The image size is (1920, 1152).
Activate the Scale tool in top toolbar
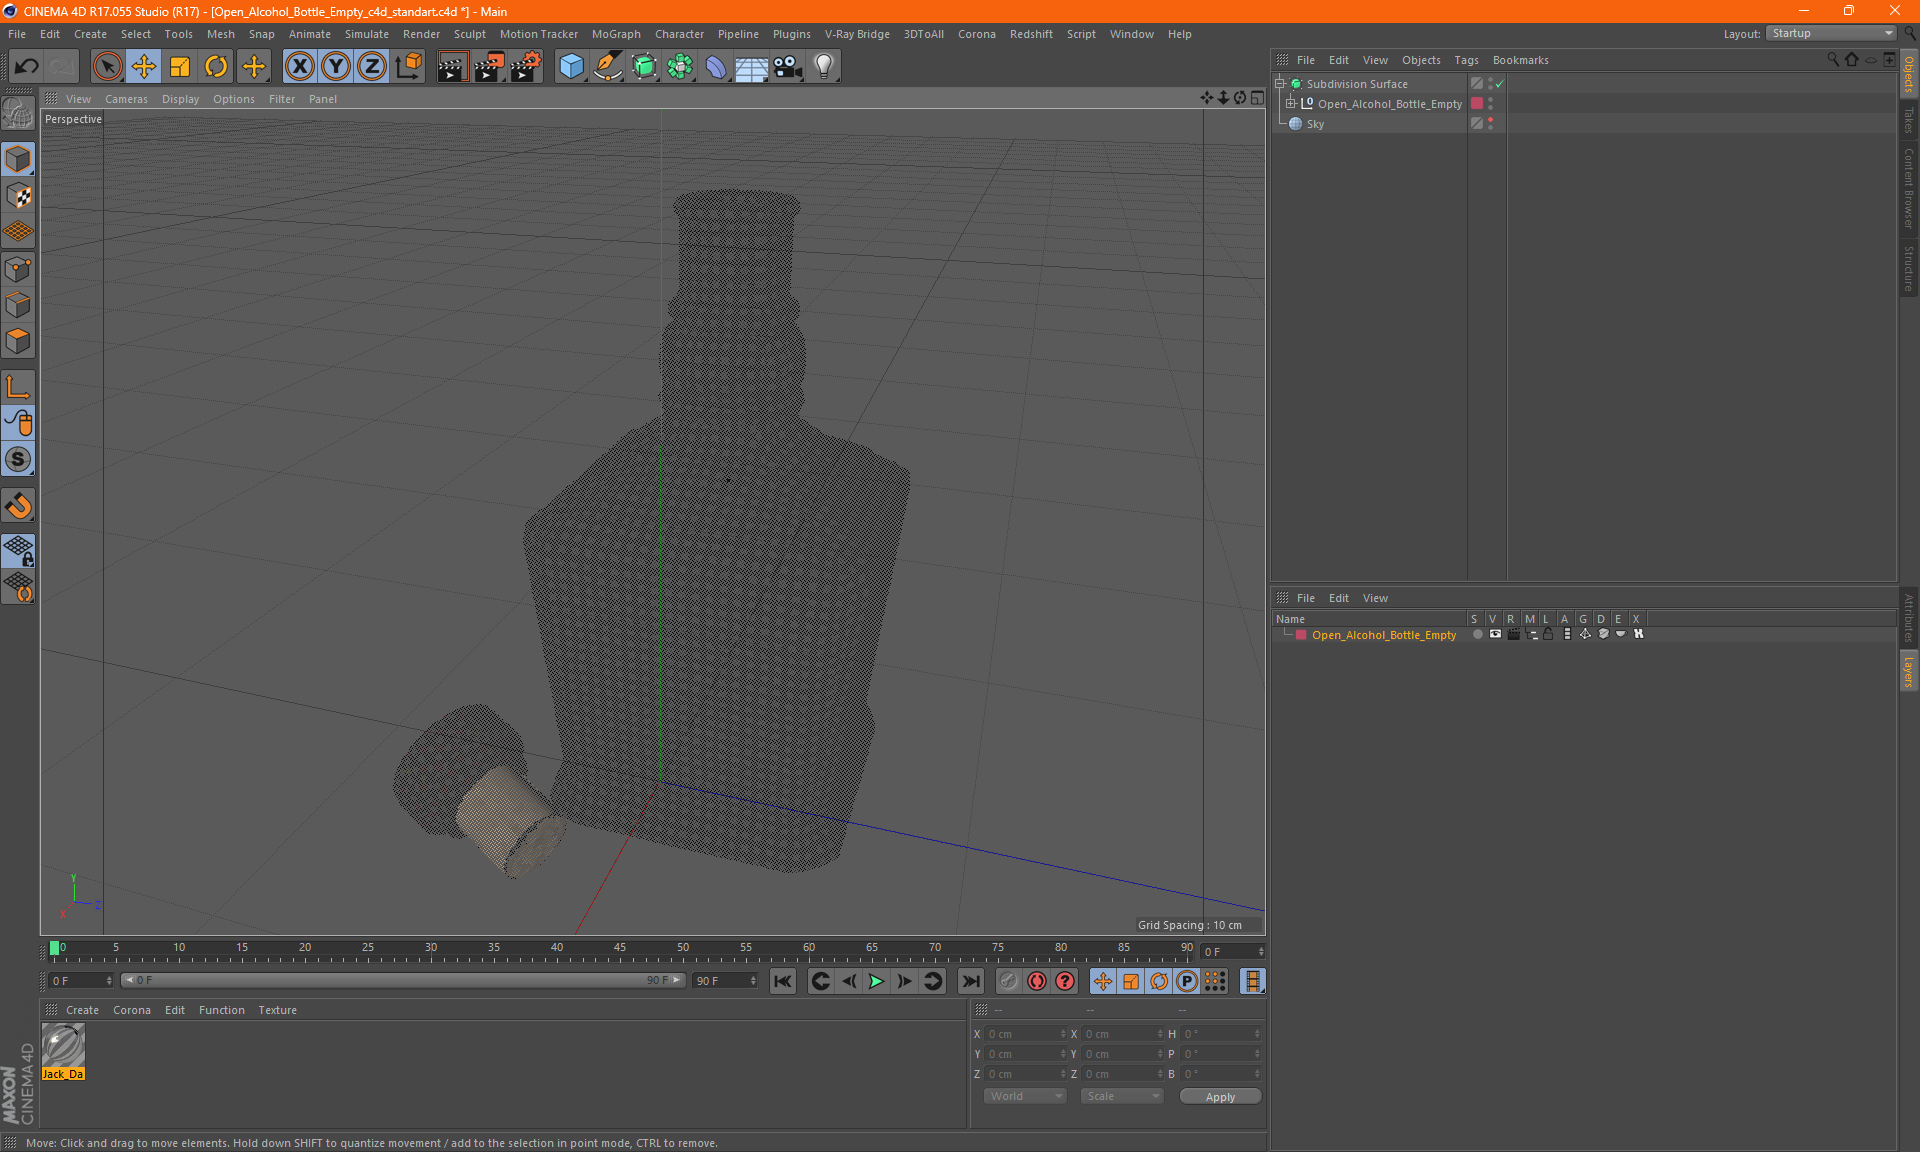(x=180, y=67)
